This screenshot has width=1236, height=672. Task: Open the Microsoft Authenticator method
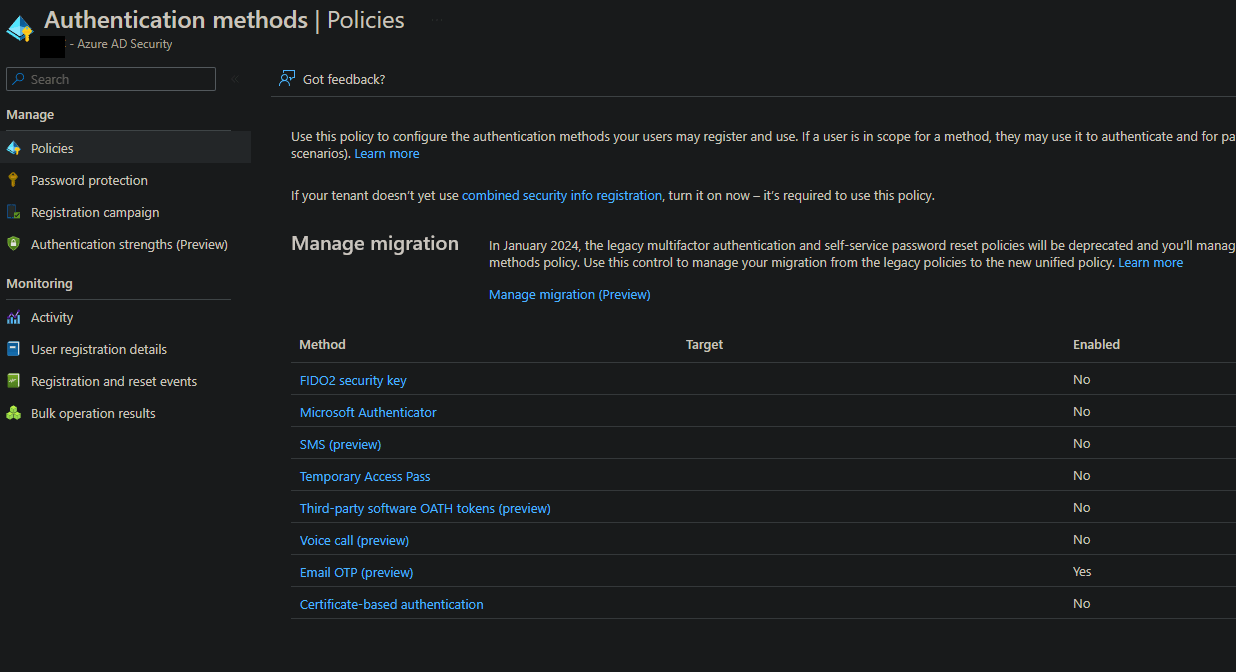(368, 412)
